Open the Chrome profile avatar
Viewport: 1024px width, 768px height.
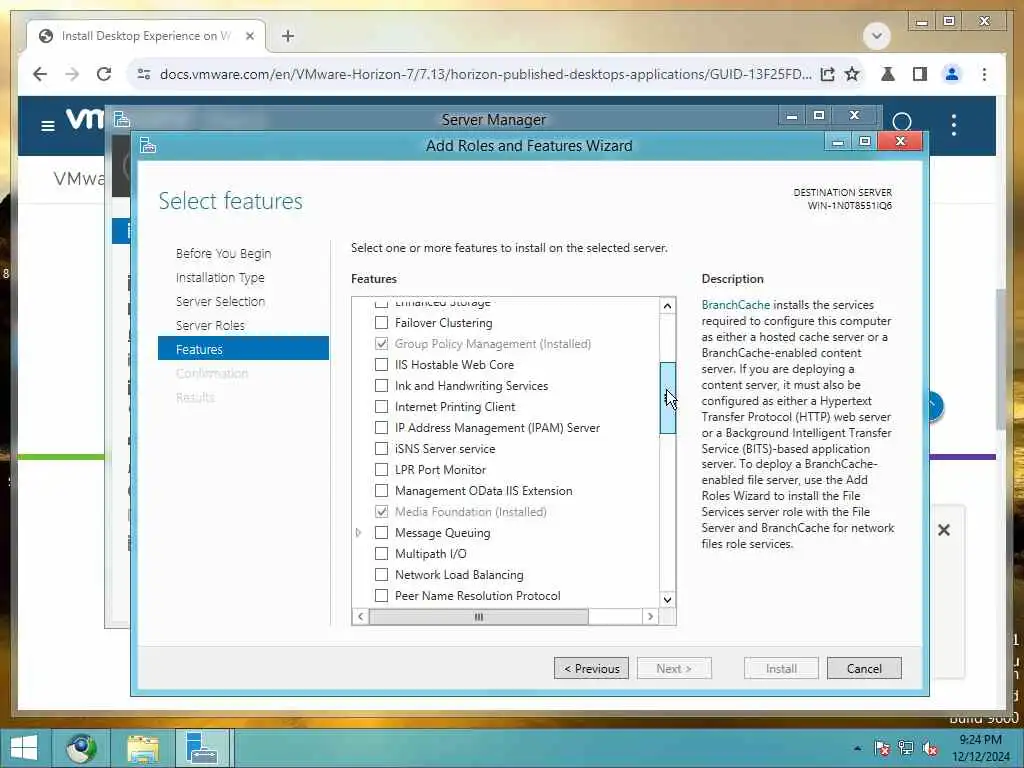[952, 74]
